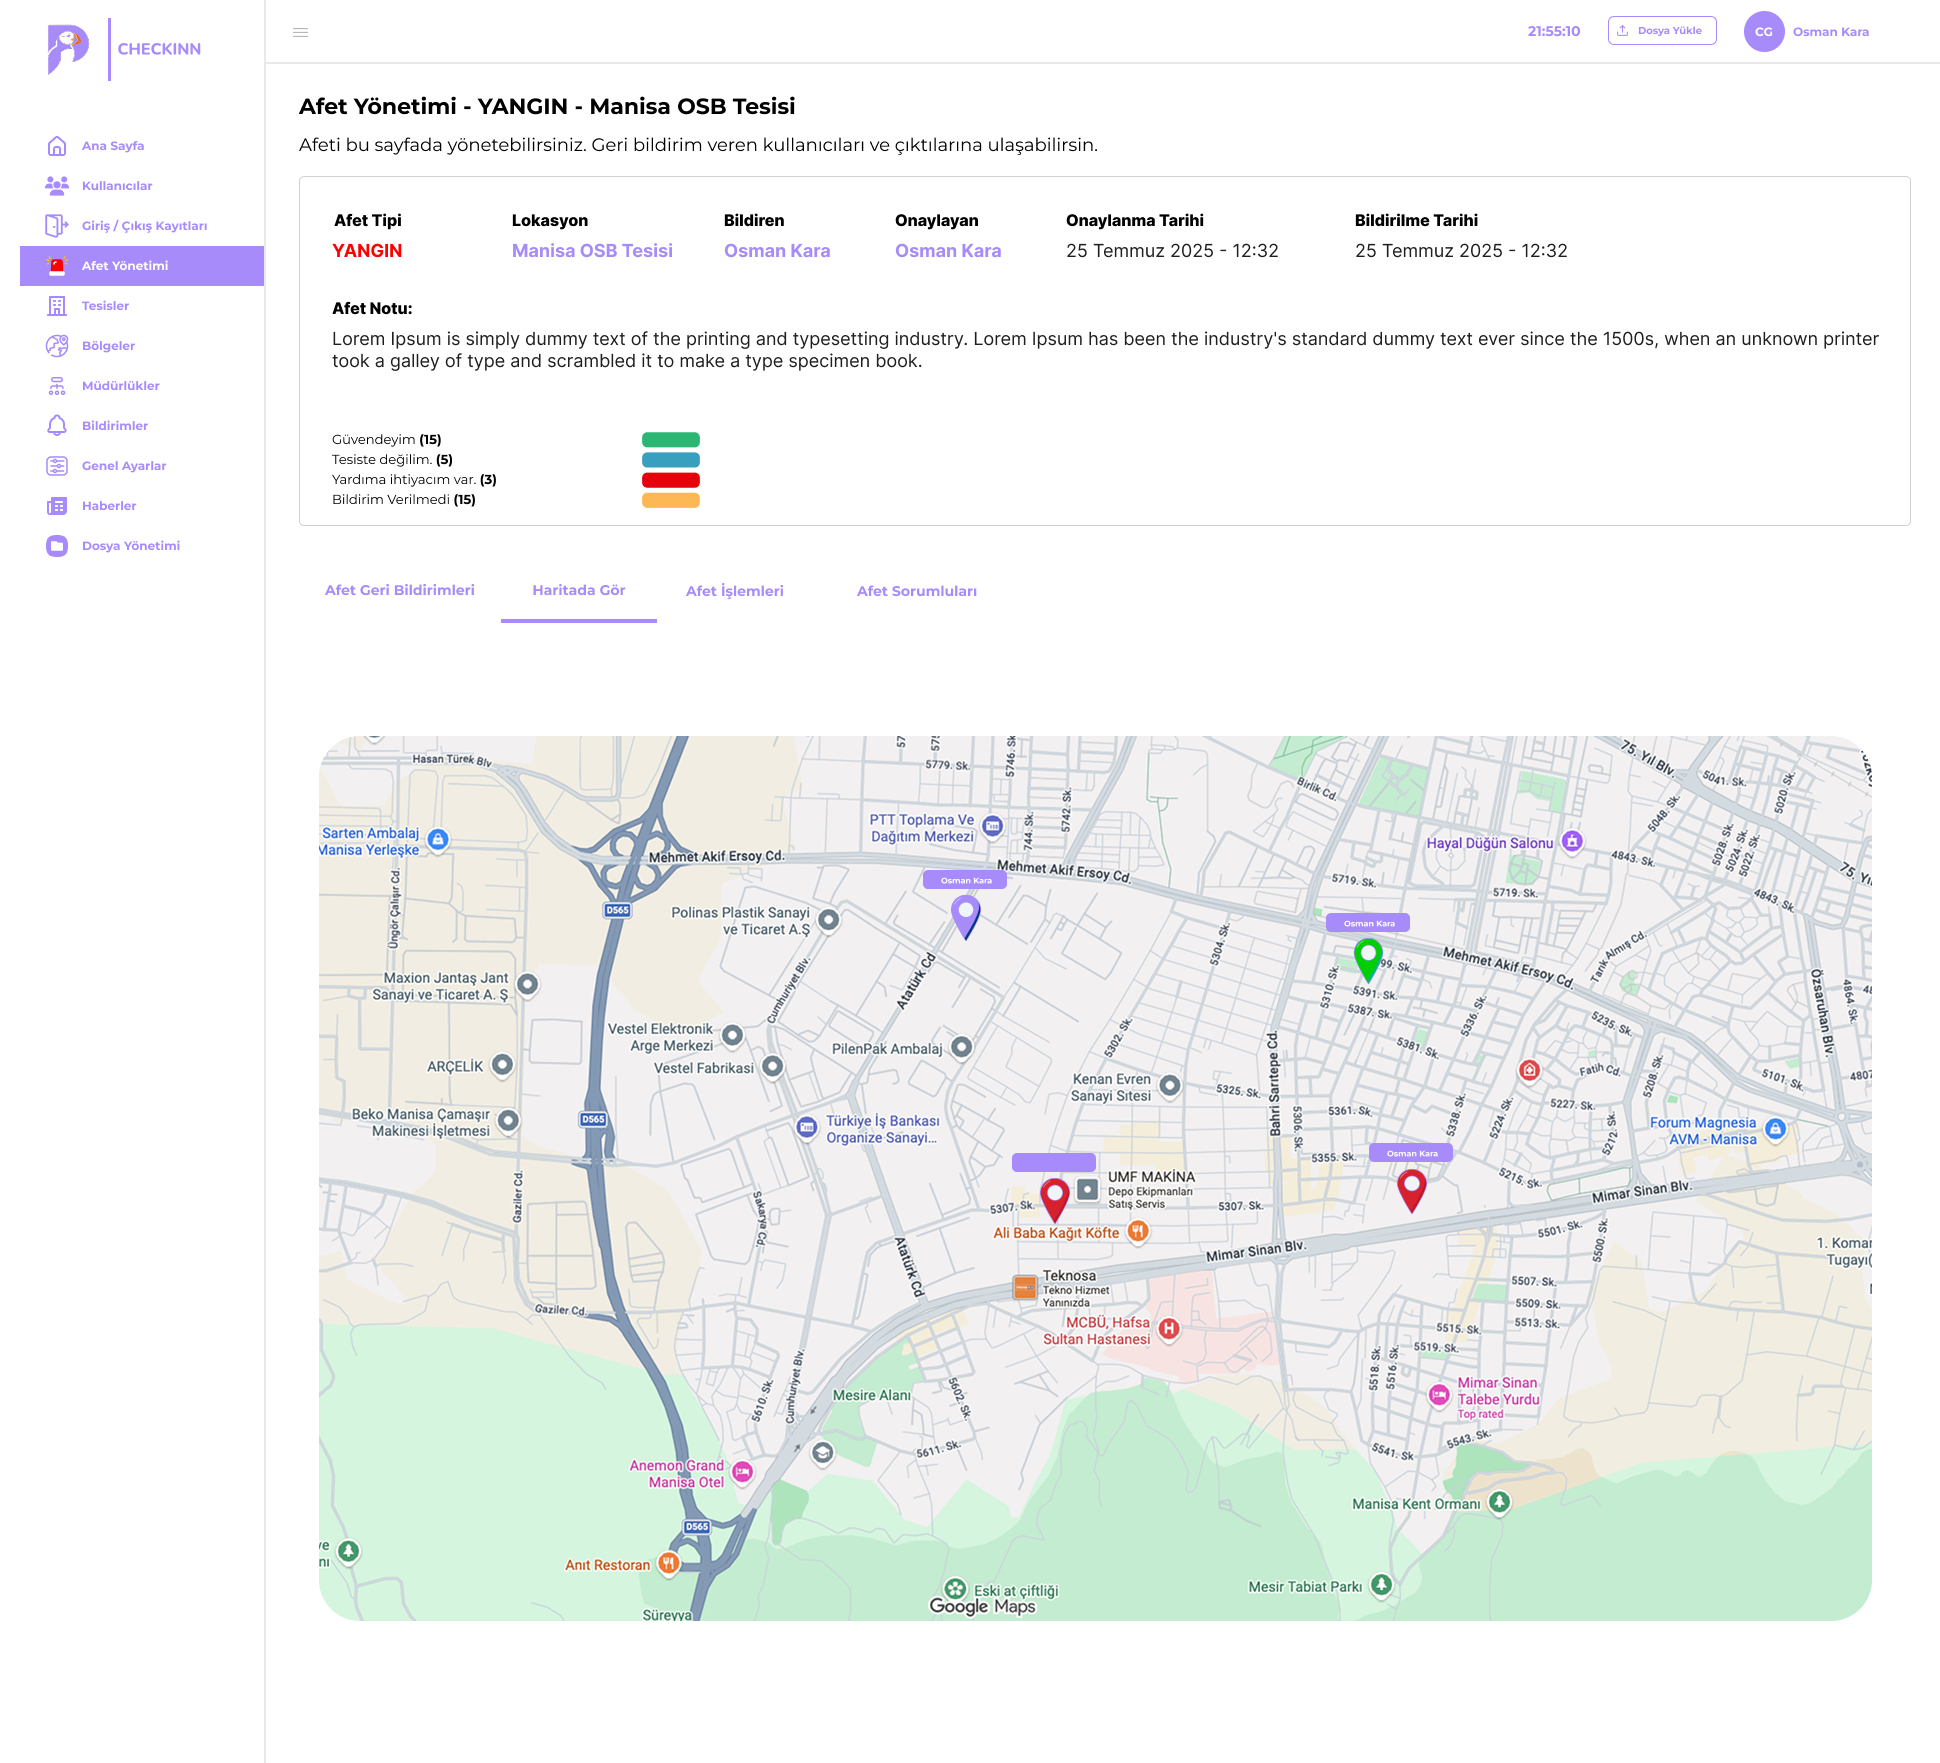Screen dimensions: 1940x1763
Task: Click the Ana Sayfa home icon
Action: point(57,146)
